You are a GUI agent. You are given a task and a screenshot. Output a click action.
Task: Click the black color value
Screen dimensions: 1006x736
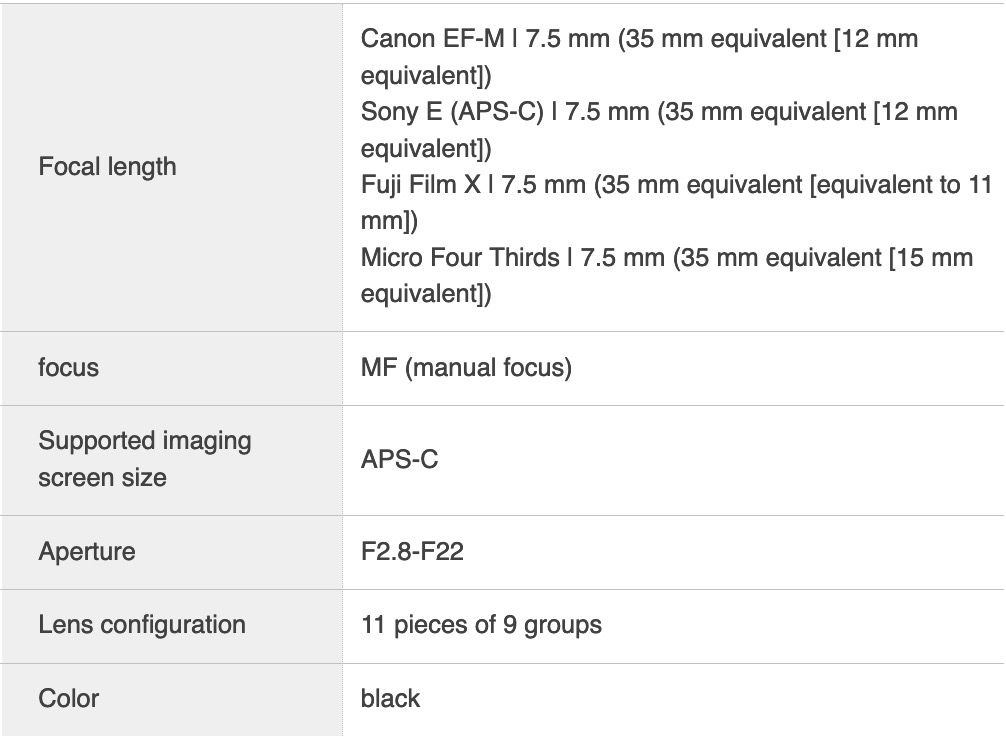coord(390,699)
